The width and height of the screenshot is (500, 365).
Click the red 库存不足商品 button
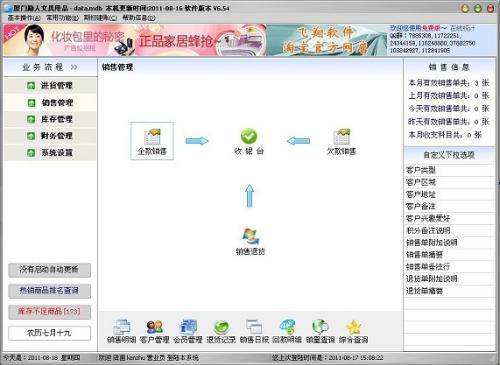(x=49, y=312)
